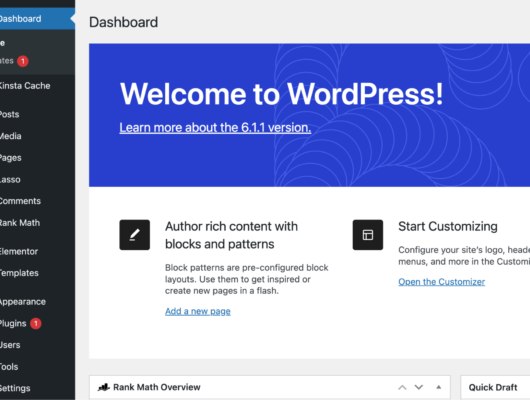Click the red badge on Plugins
The width and height of the screenshot is (530, 400).
[35, 324]
